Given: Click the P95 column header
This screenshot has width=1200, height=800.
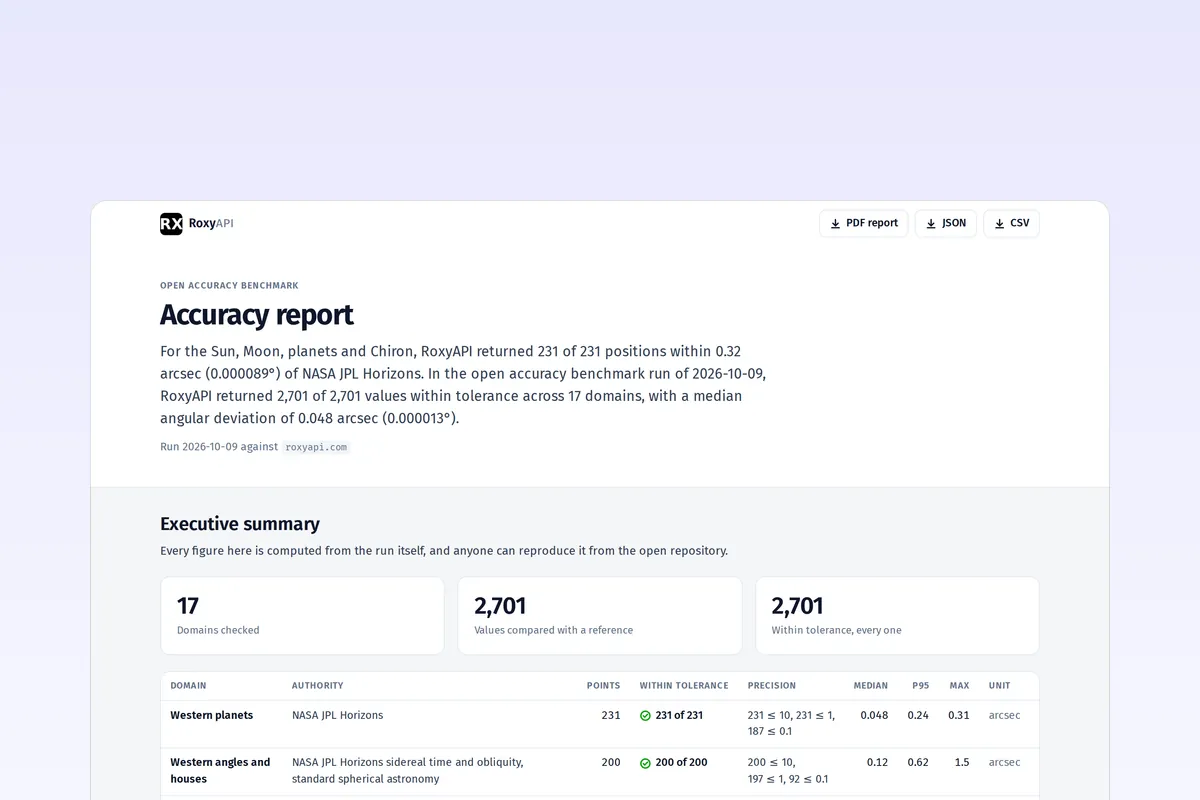Looking at the screenshot, I should pyautogui.click(x=920, y=686).
